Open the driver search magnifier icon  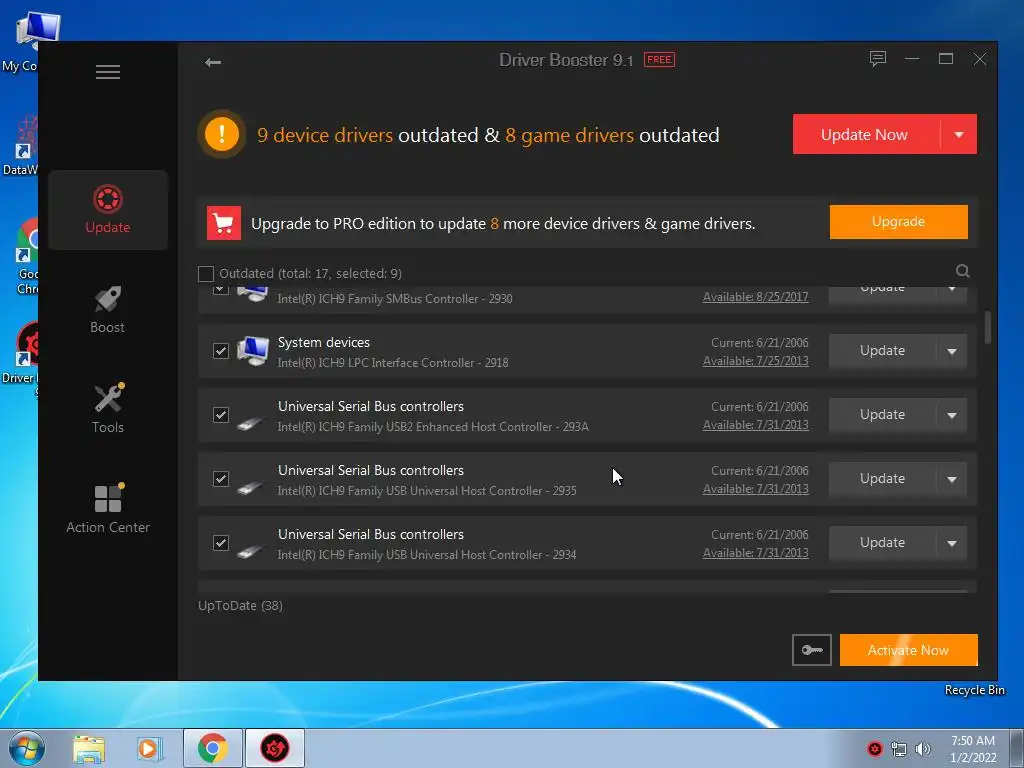(x=963, y=271)
